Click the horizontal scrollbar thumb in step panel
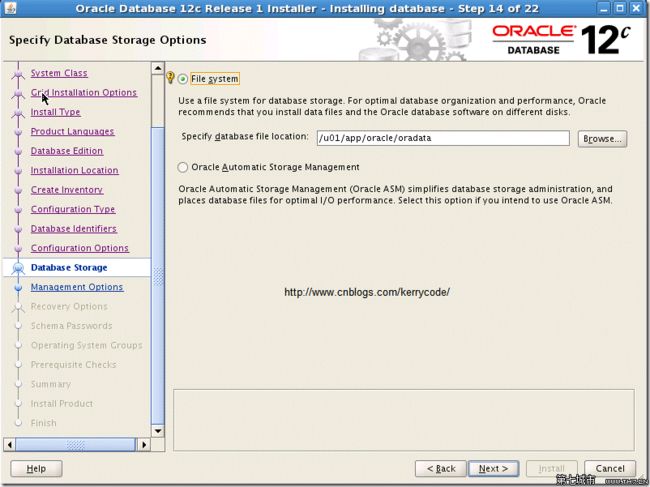This screenshot has width=650, height=487. [75, 445]
